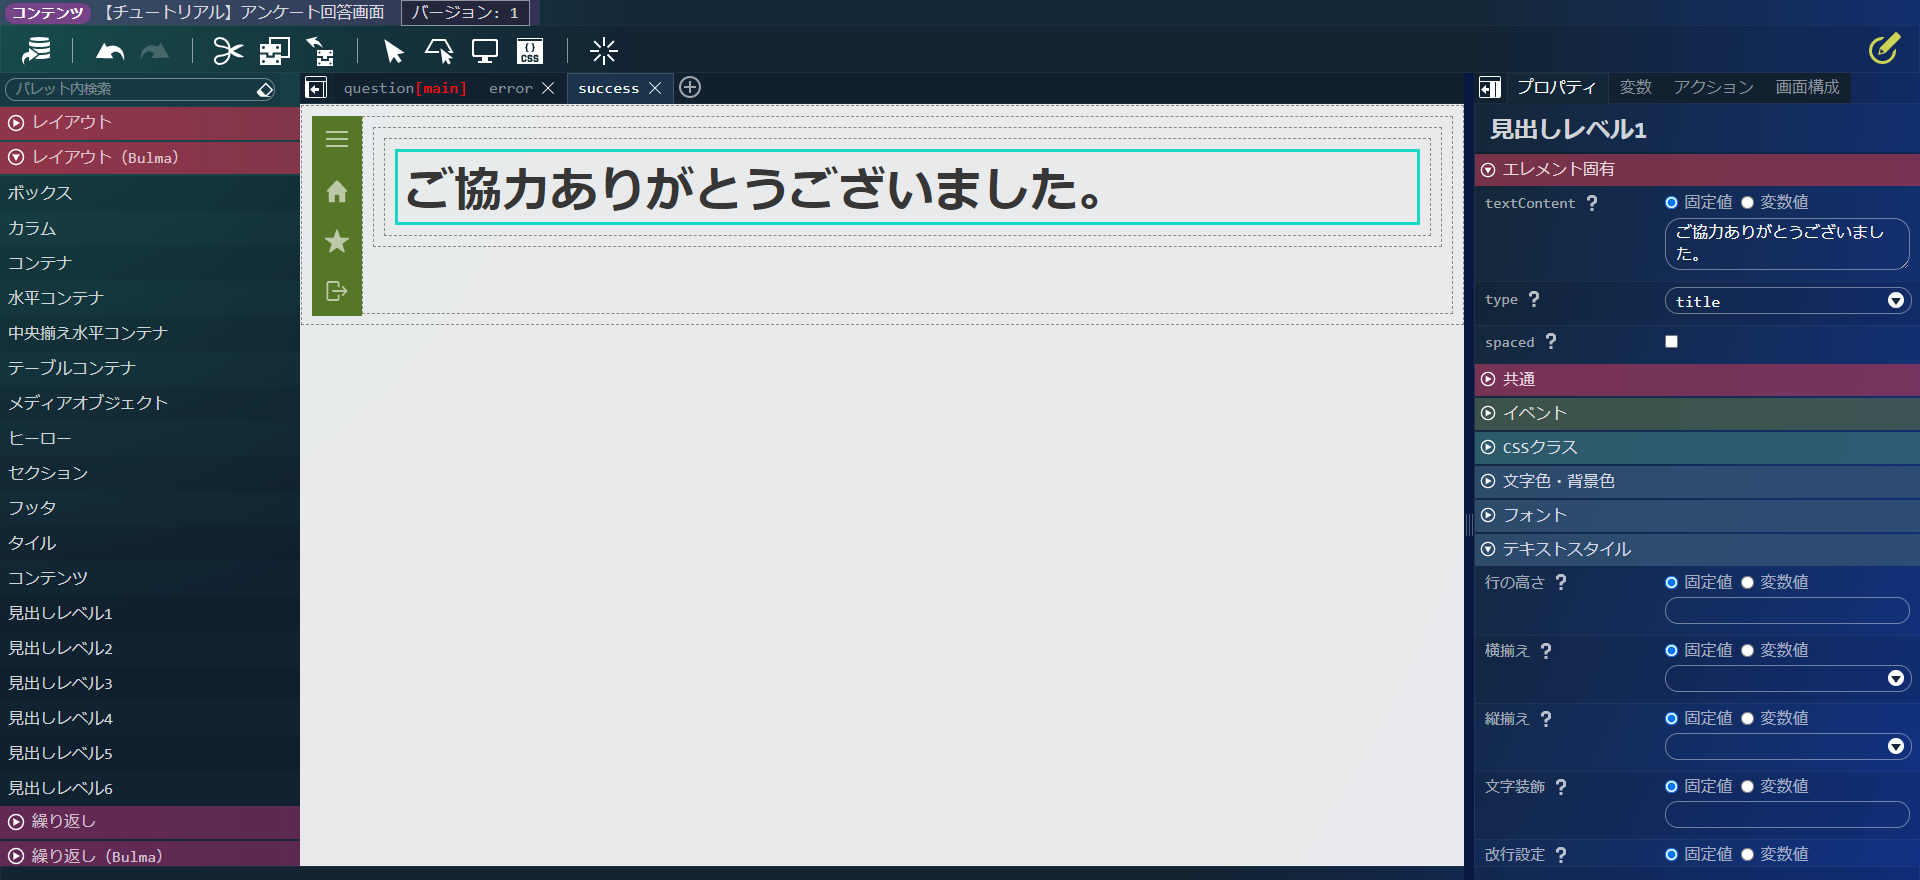Screen dimensions: 1920x880
Task: Switch to the プロパティ tab
Action: 1556,87
